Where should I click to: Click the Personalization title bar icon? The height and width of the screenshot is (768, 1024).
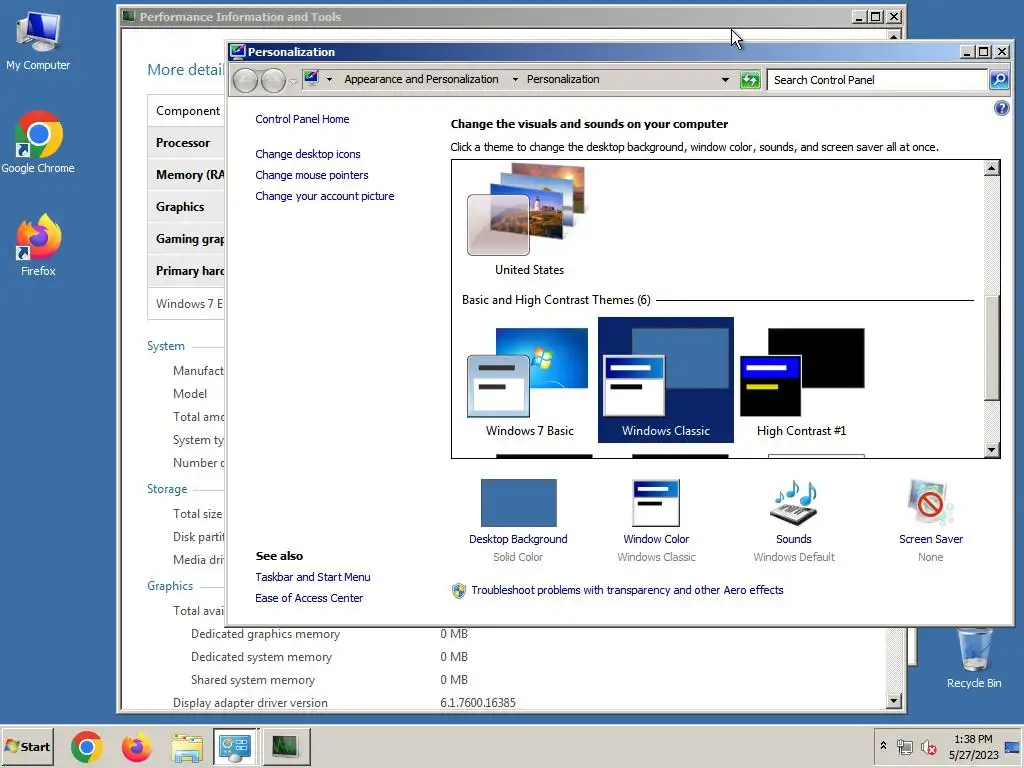pyautogui.click(x=238, y=52)
